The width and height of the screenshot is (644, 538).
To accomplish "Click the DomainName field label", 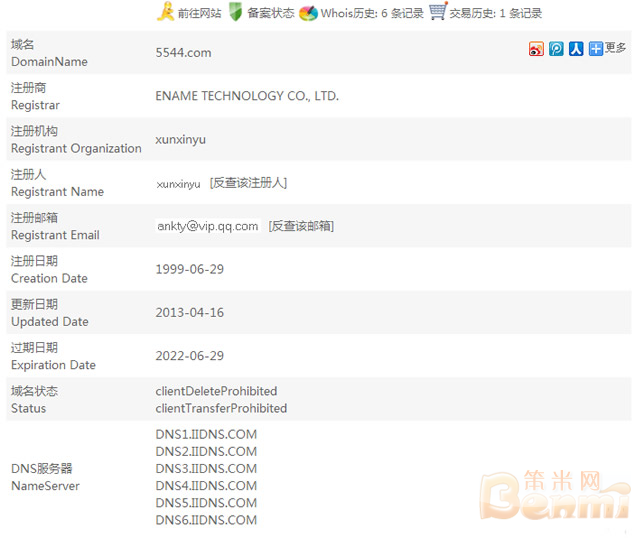I will (x=49, y=62).
